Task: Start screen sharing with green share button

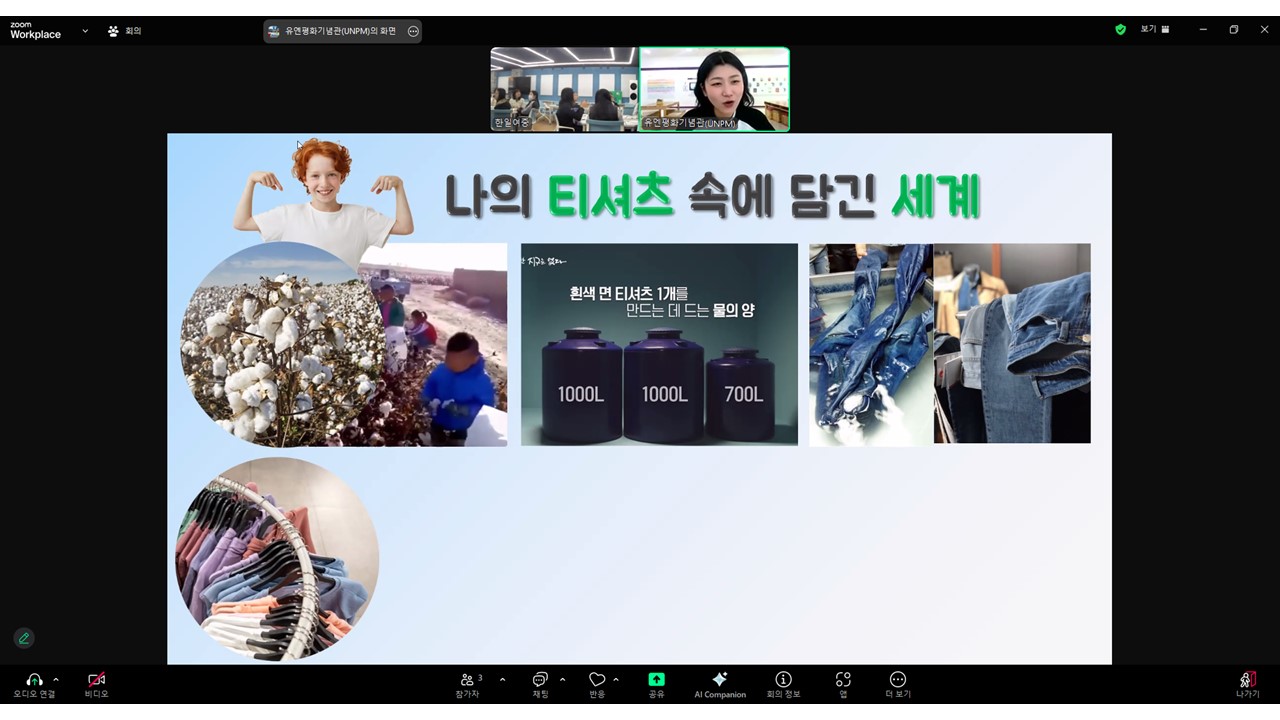Action: coord(656,680)
